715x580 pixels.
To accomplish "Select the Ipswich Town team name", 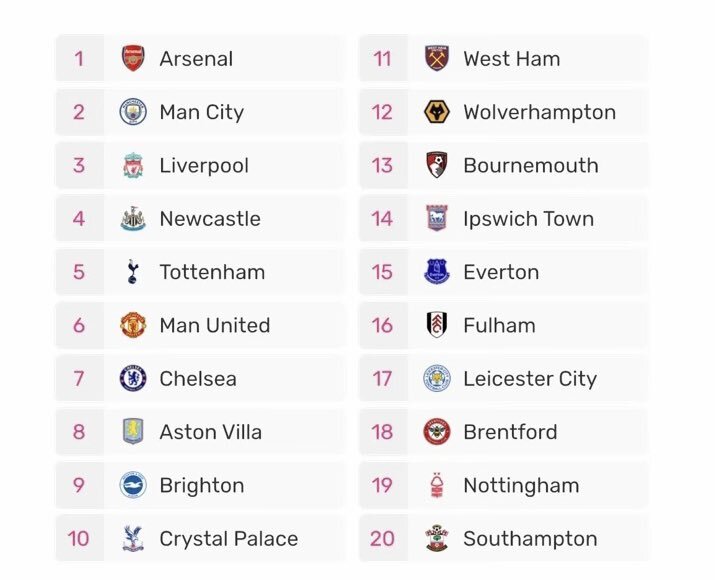I will coord(529,219).
